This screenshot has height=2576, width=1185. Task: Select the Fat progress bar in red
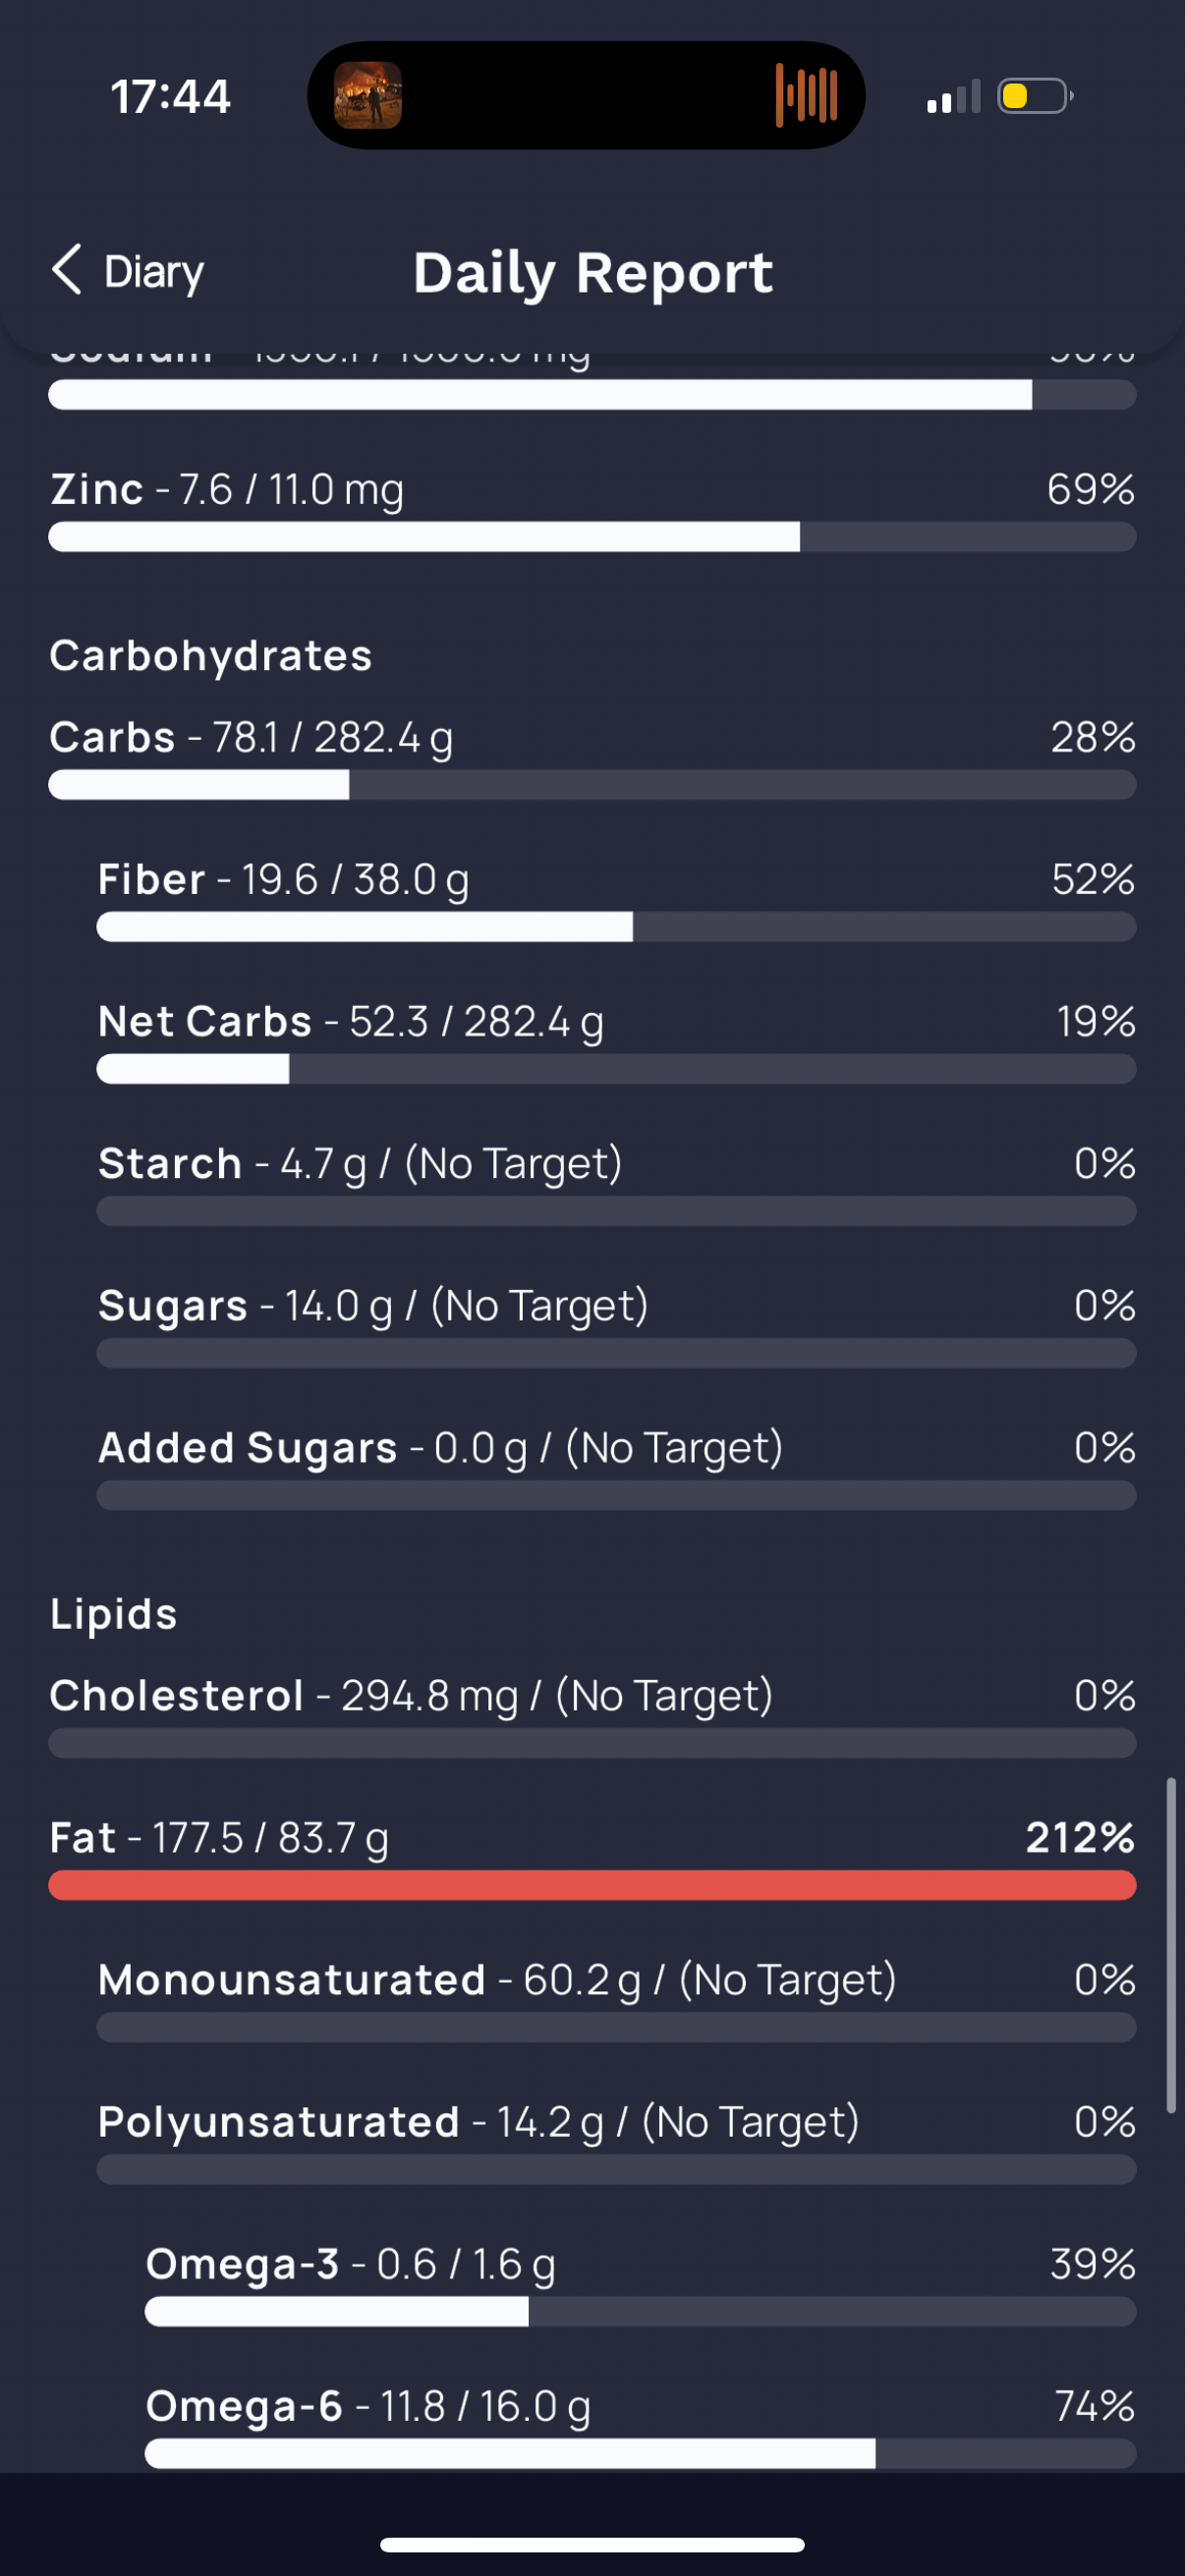point(592,1885)
